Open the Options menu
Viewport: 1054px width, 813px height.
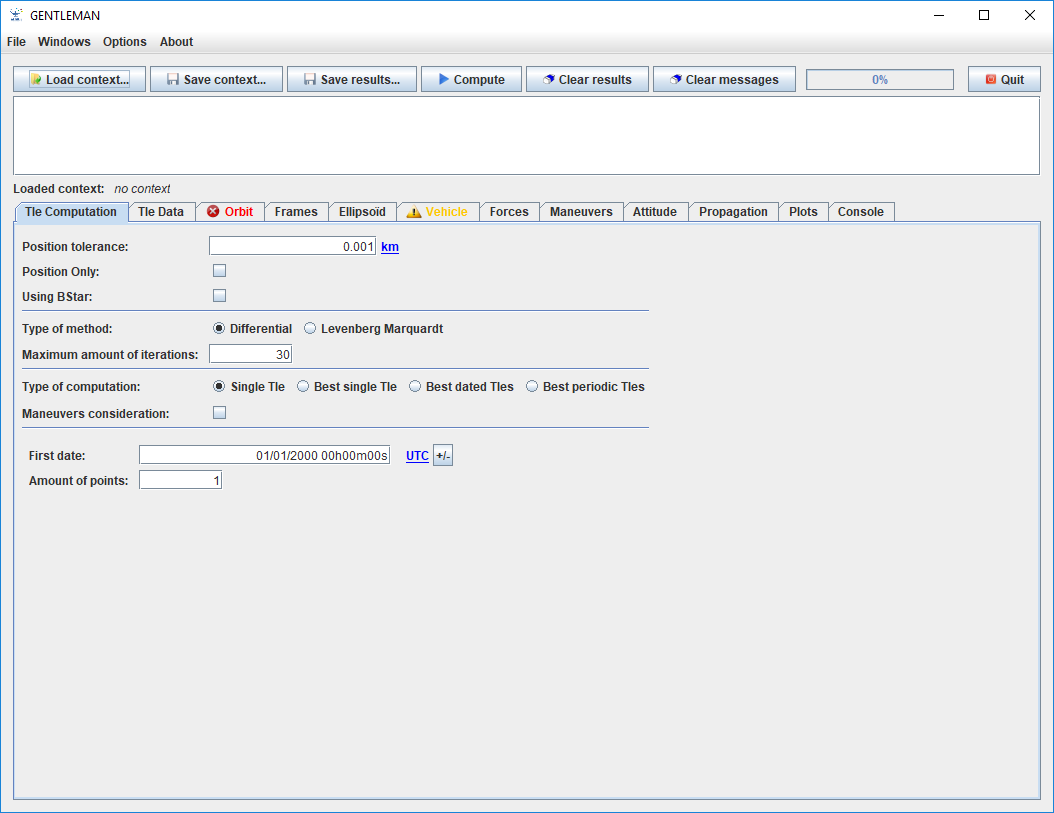124,42
